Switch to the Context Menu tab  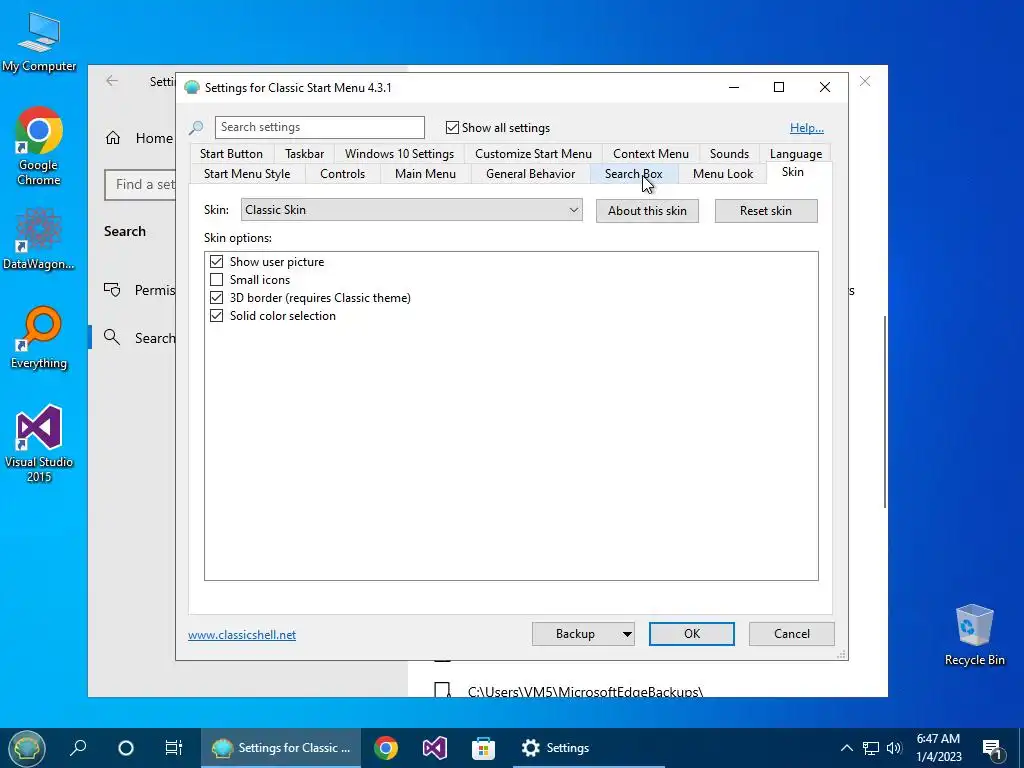650,153
